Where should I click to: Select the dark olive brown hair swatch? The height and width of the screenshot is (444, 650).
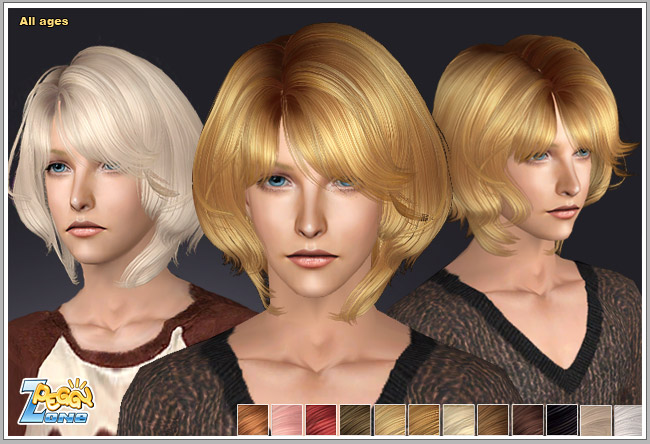point(356,420)
